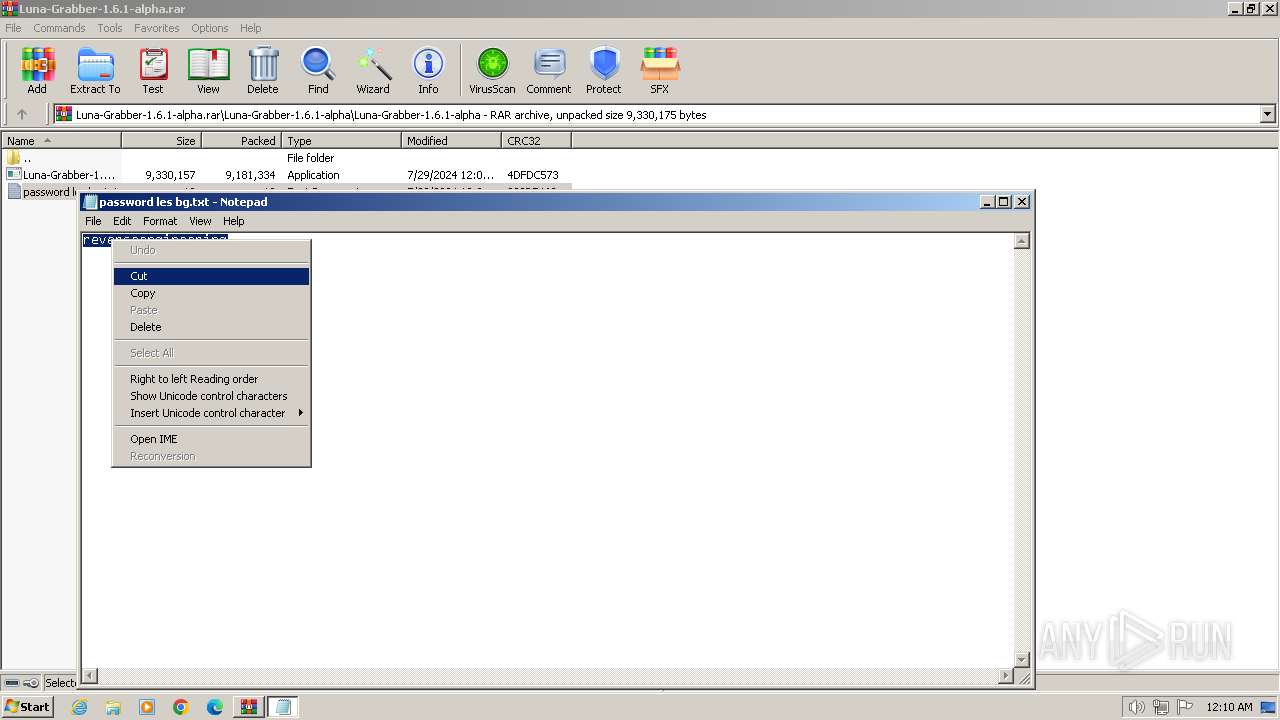This screenshot has width=1280, height=720.
Task: Click the Delete toolbar icon
Action: point(263,71)
